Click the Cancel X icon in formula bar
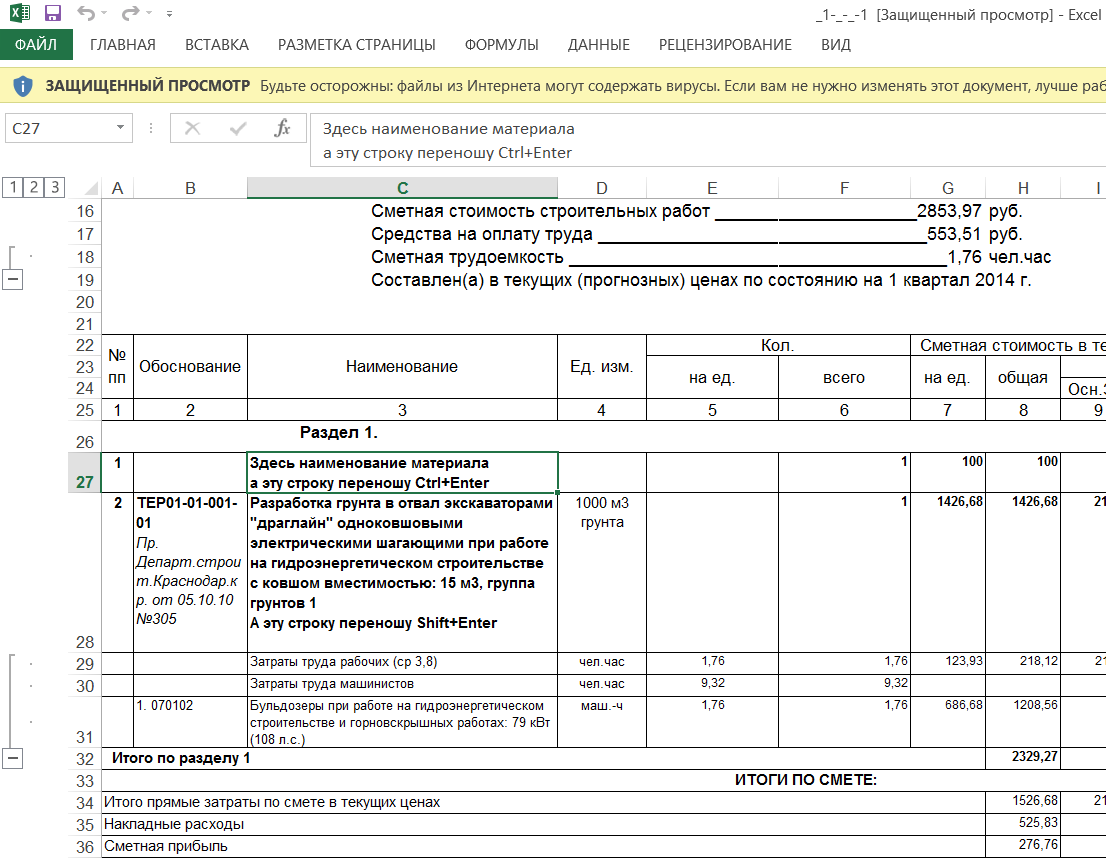This screenshot has width=1106, height=858. pyautogui.click(x=193, y=128)
